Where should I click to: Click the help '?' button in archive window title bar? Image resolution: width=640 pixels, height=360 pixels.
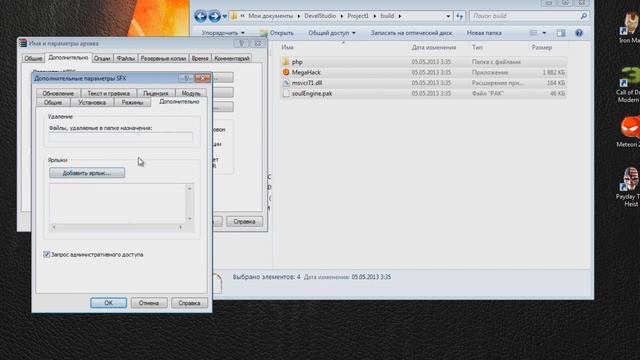click(241, 43)
